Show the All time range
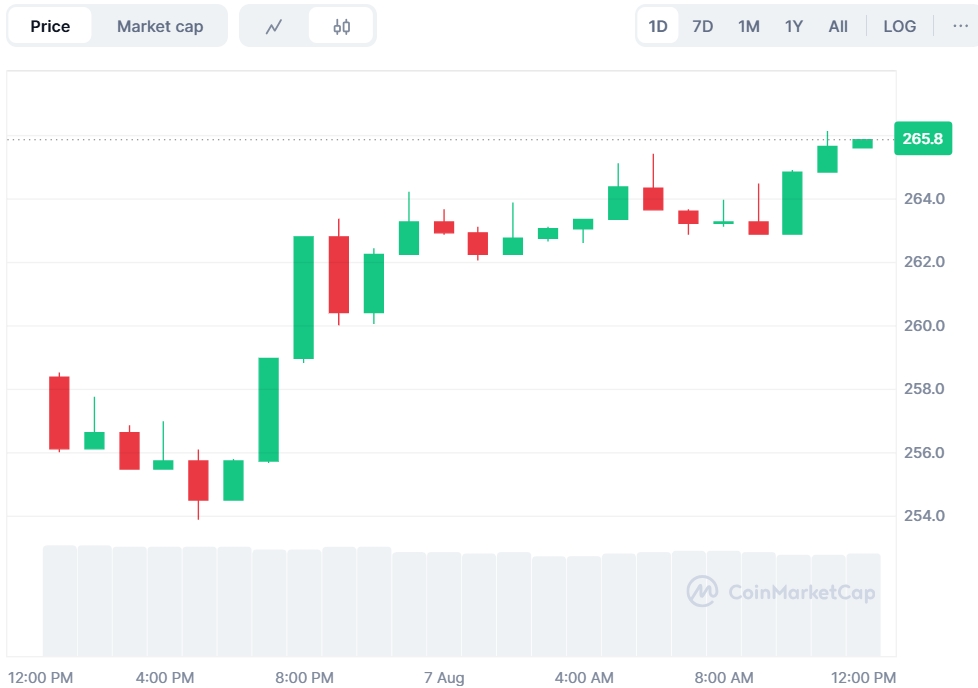Image resolution: width=978 pixels, height=688 pixels. pos(838,27)
